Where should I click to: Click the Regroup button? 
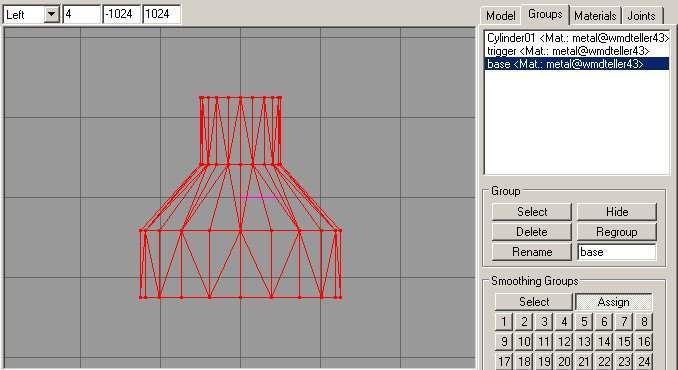pyautogui.click(x=617, y=232)
